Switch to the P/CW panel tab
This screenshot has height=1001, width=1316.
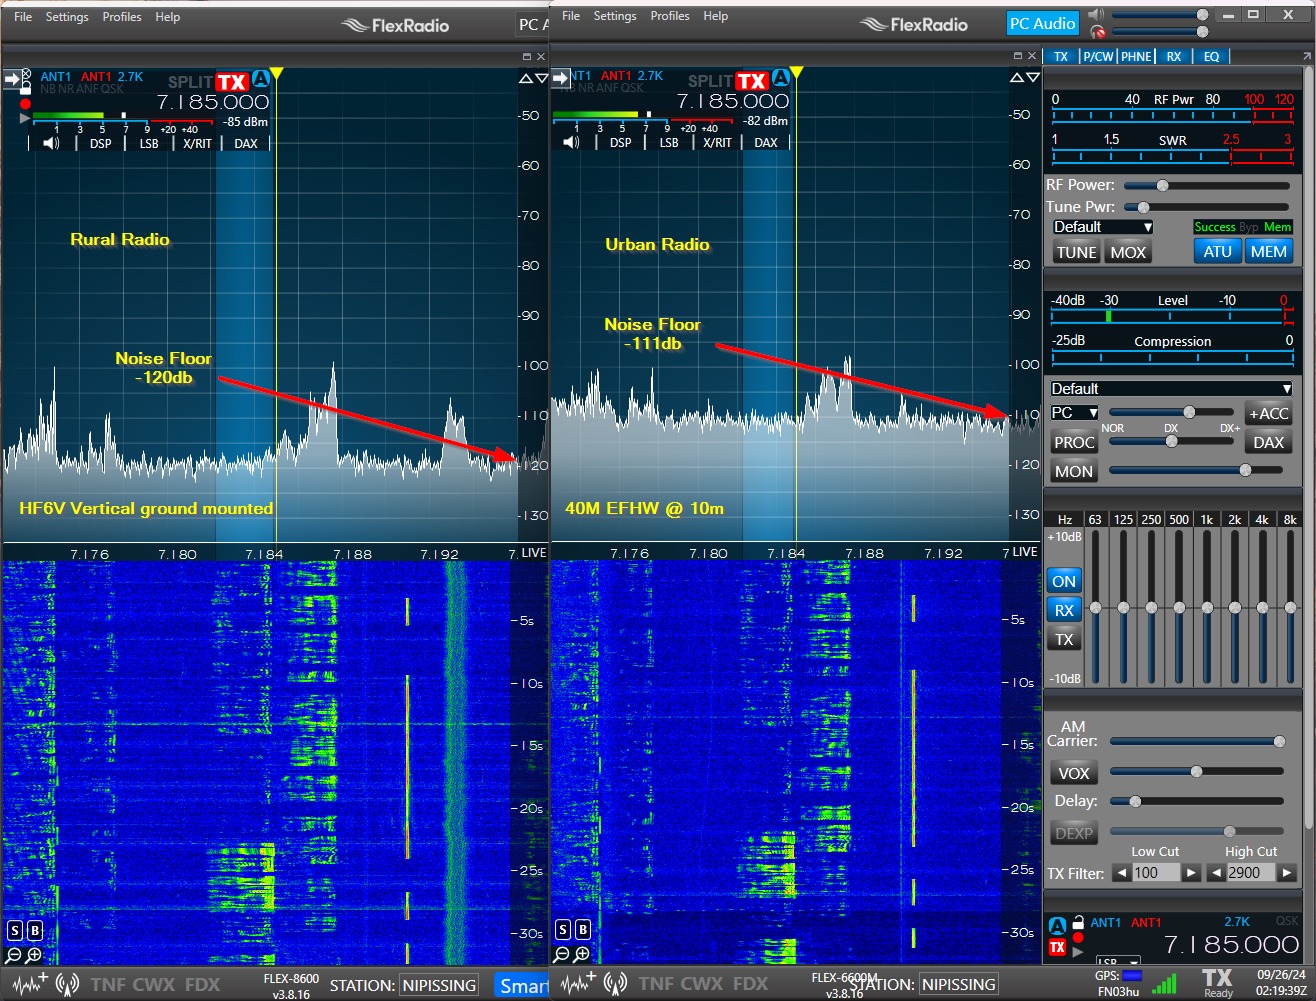click(1098, 57)
